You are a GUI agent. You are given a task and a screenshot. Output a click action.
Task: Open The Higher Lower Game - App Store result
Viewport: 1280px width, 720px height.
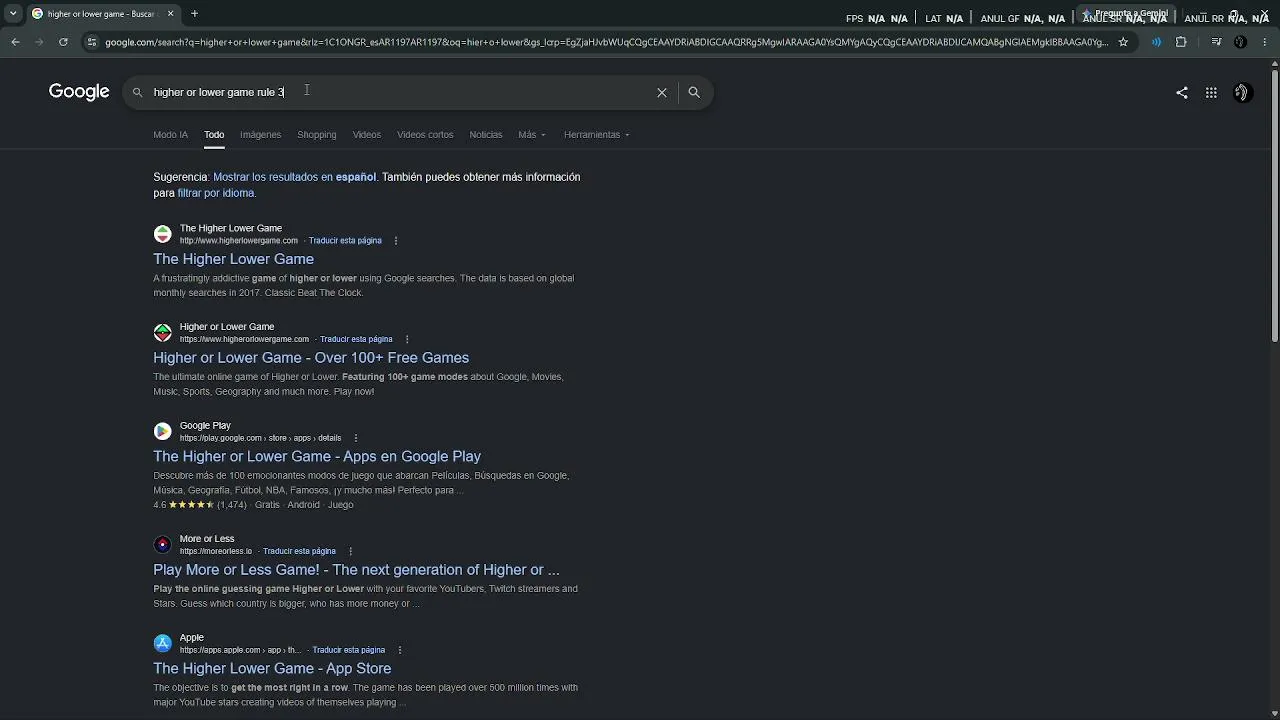pyautogui.click(x=272, y=668)
